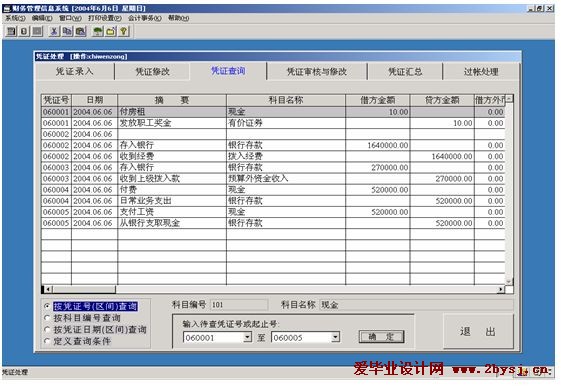Click the Cut scissors toolbar icon
561x386 pixels.
tap(54, 31)
